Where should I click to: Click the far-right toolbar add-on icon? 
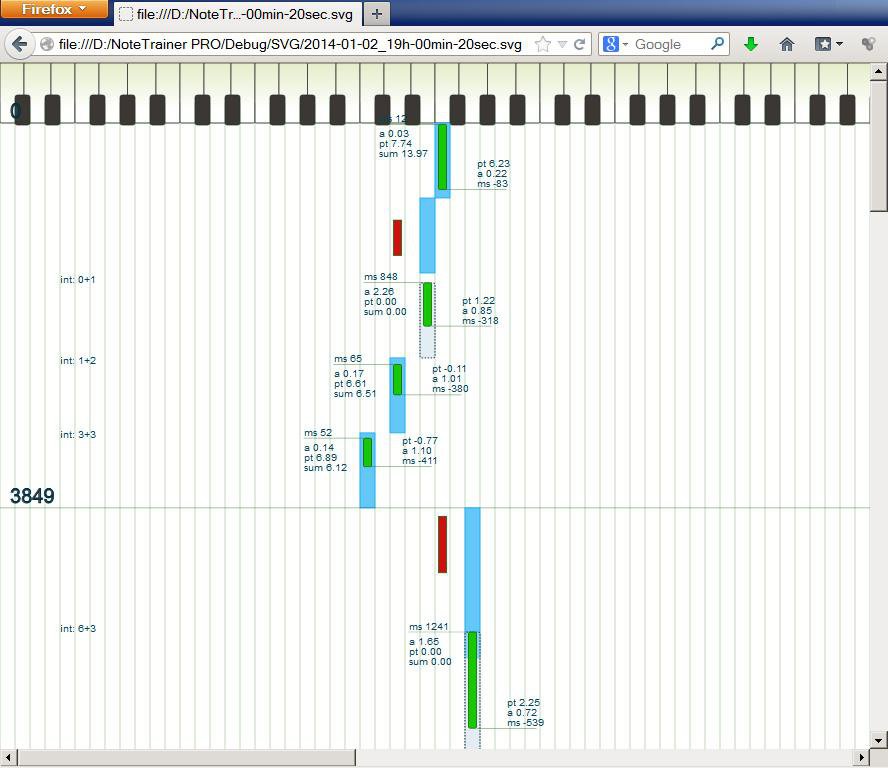(x=868, y=44)
